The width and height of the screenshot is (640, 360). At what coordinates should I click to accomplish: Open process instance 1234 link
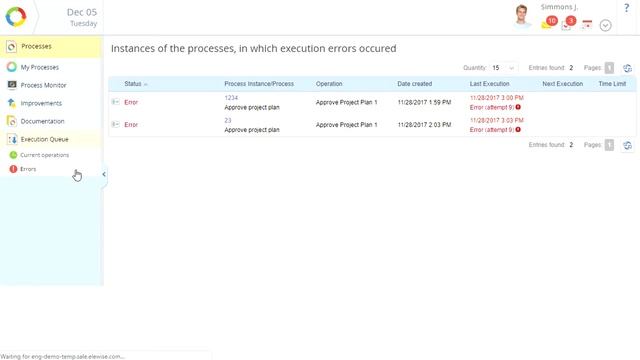pos(231,98)
